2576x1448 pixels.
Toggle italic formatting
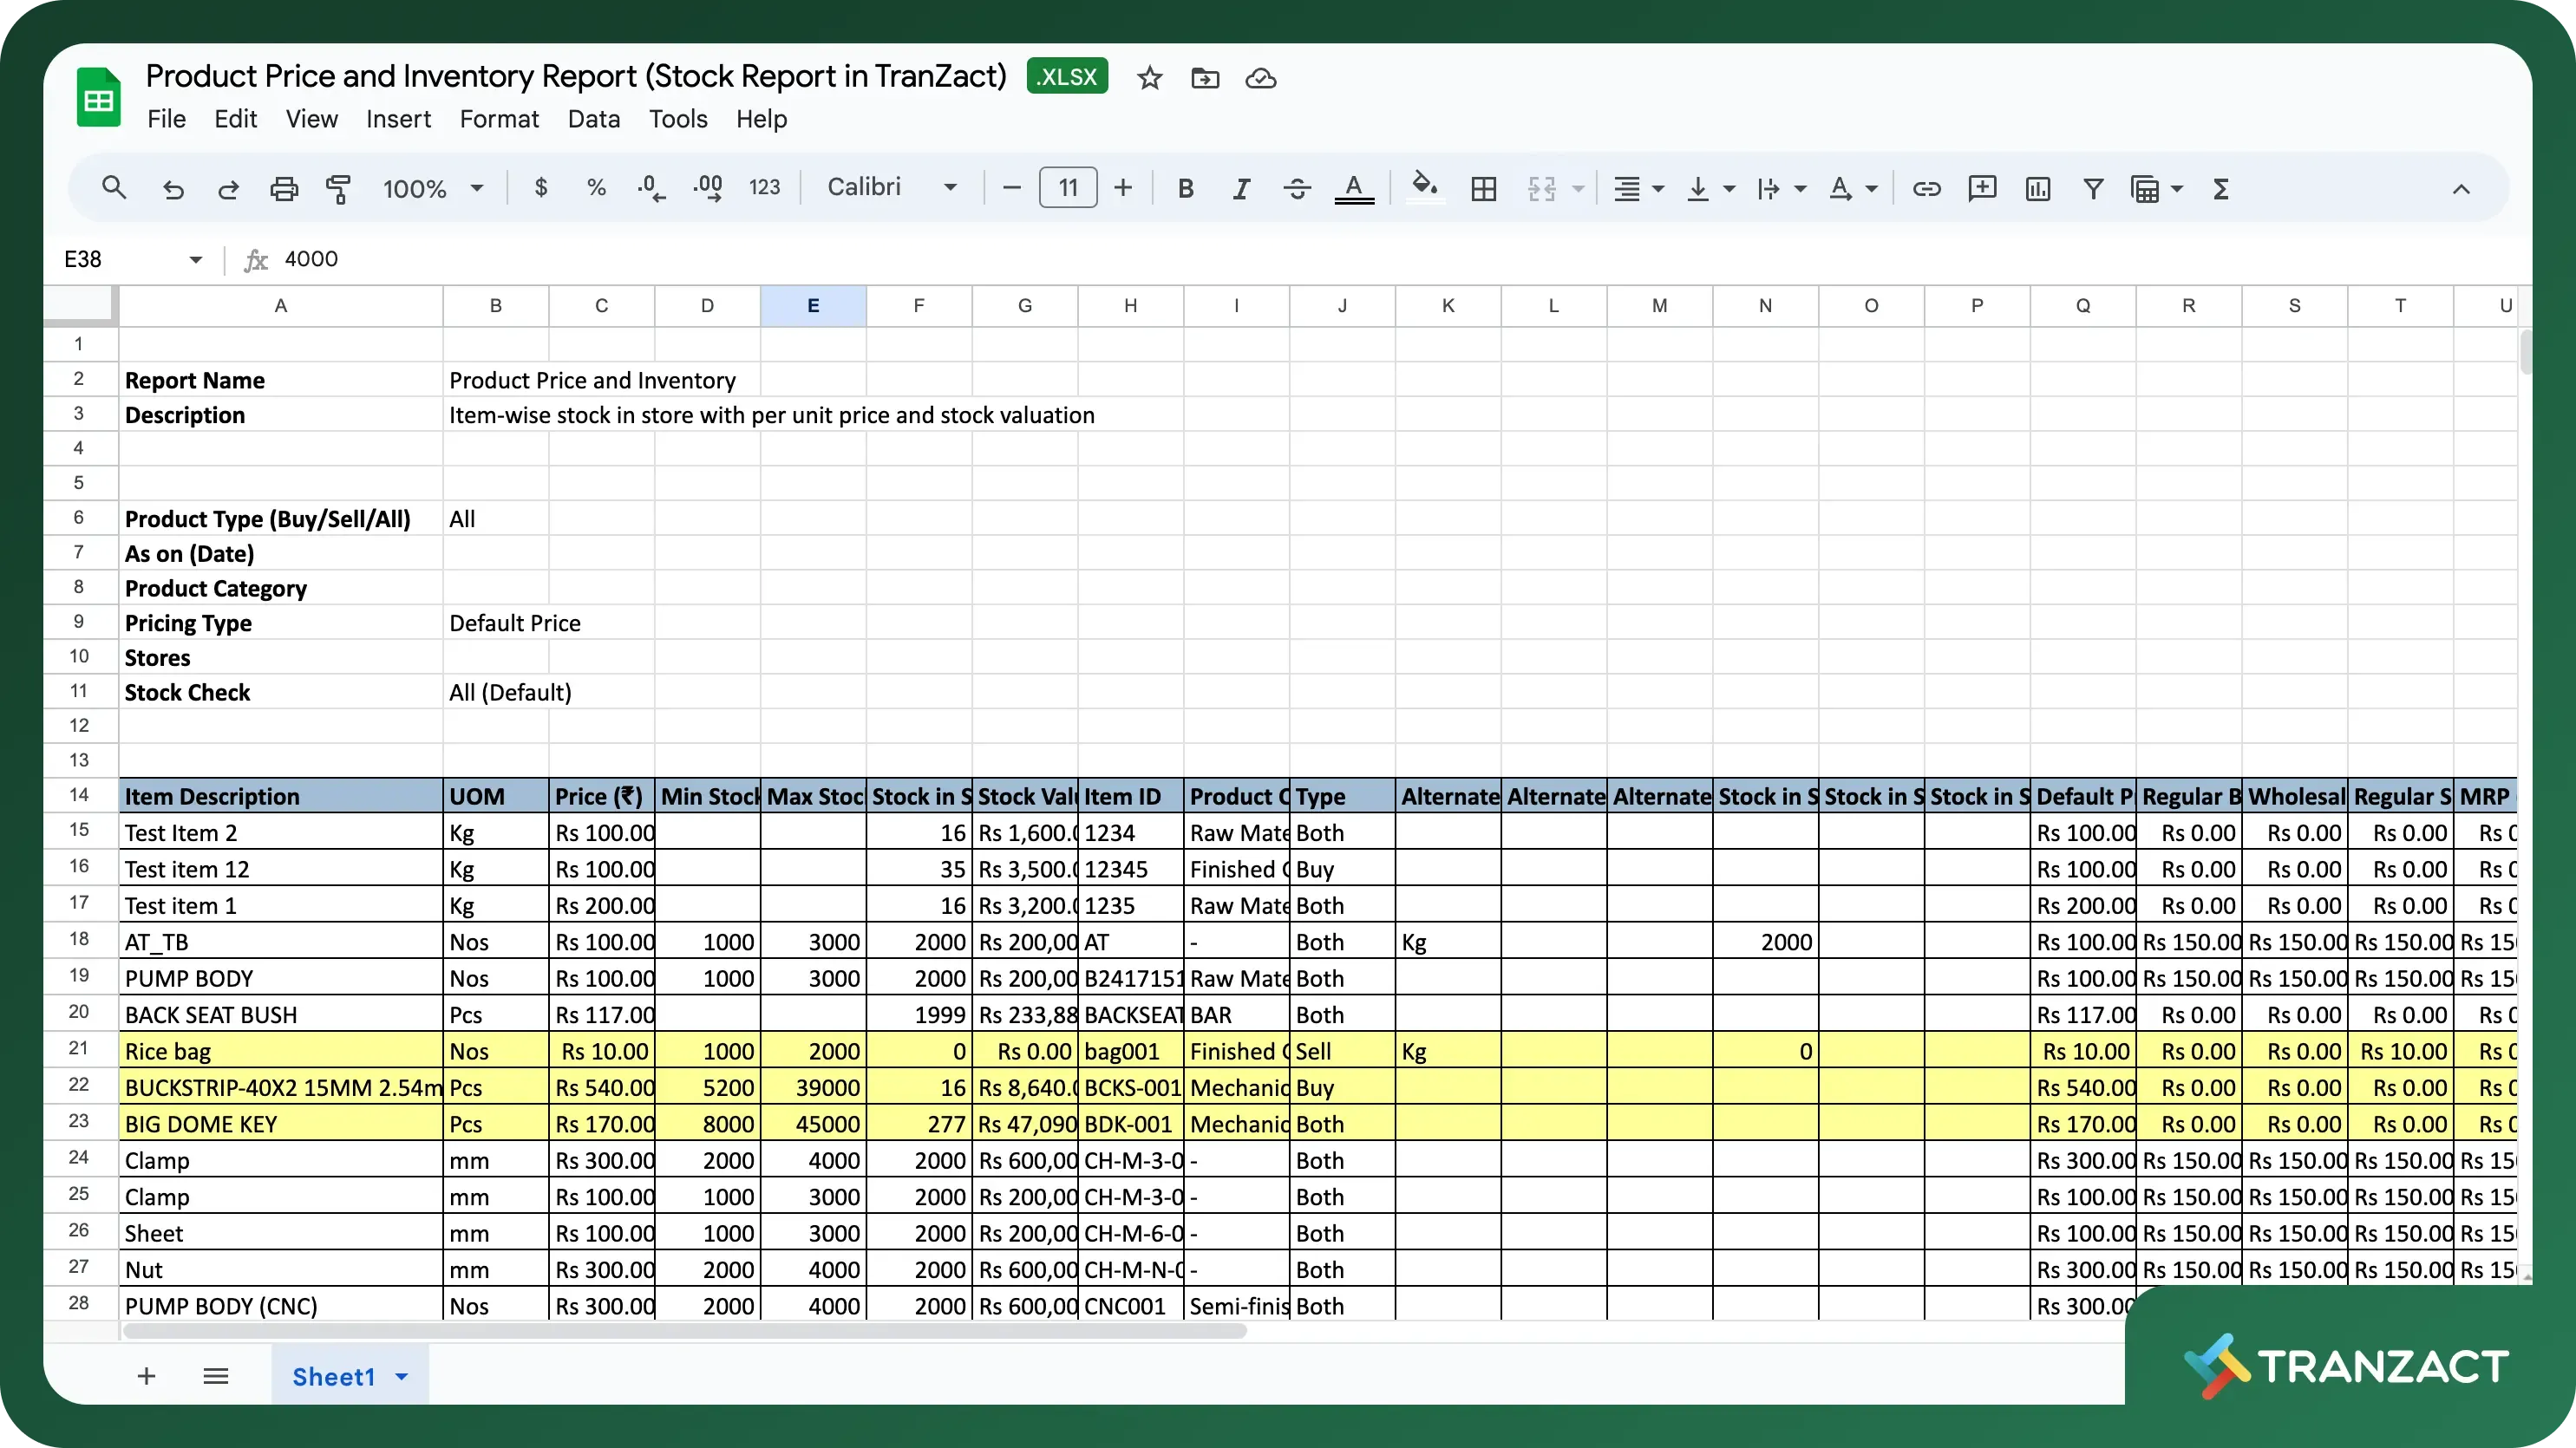(1241, 189)
